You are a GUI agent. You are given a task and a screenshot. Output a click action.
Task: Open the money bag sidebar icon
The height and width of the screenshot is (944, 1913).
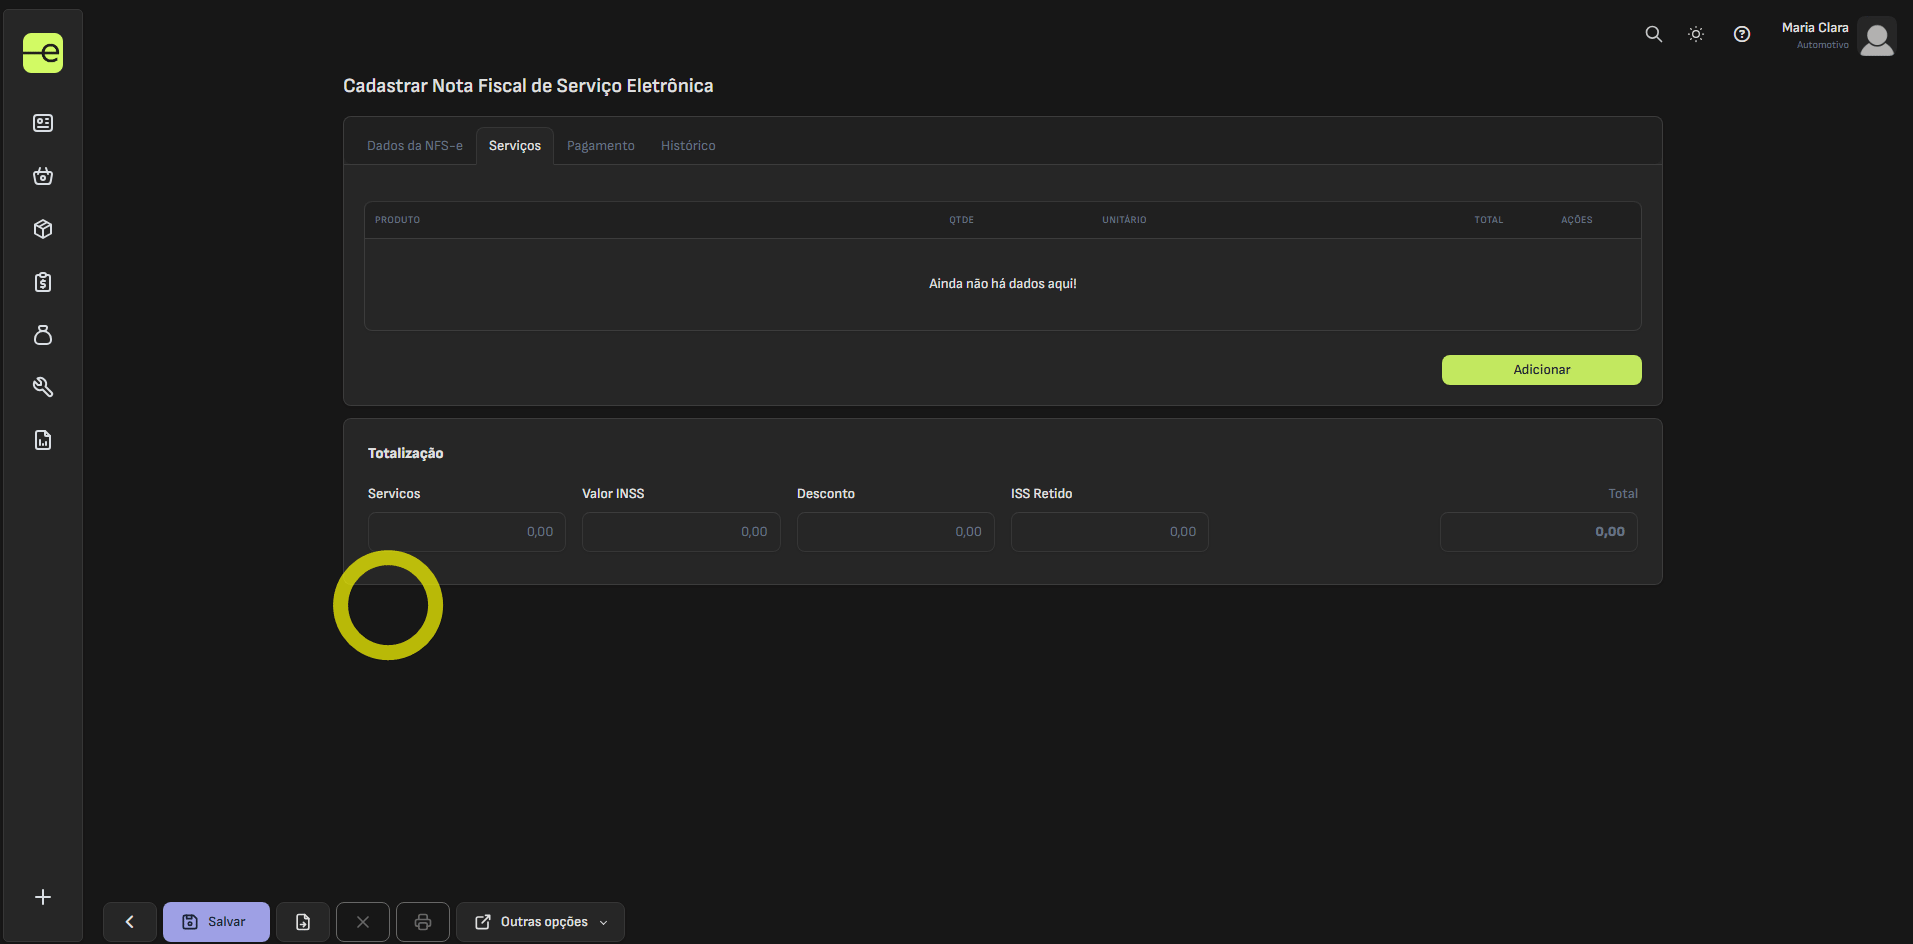(43, 335)
